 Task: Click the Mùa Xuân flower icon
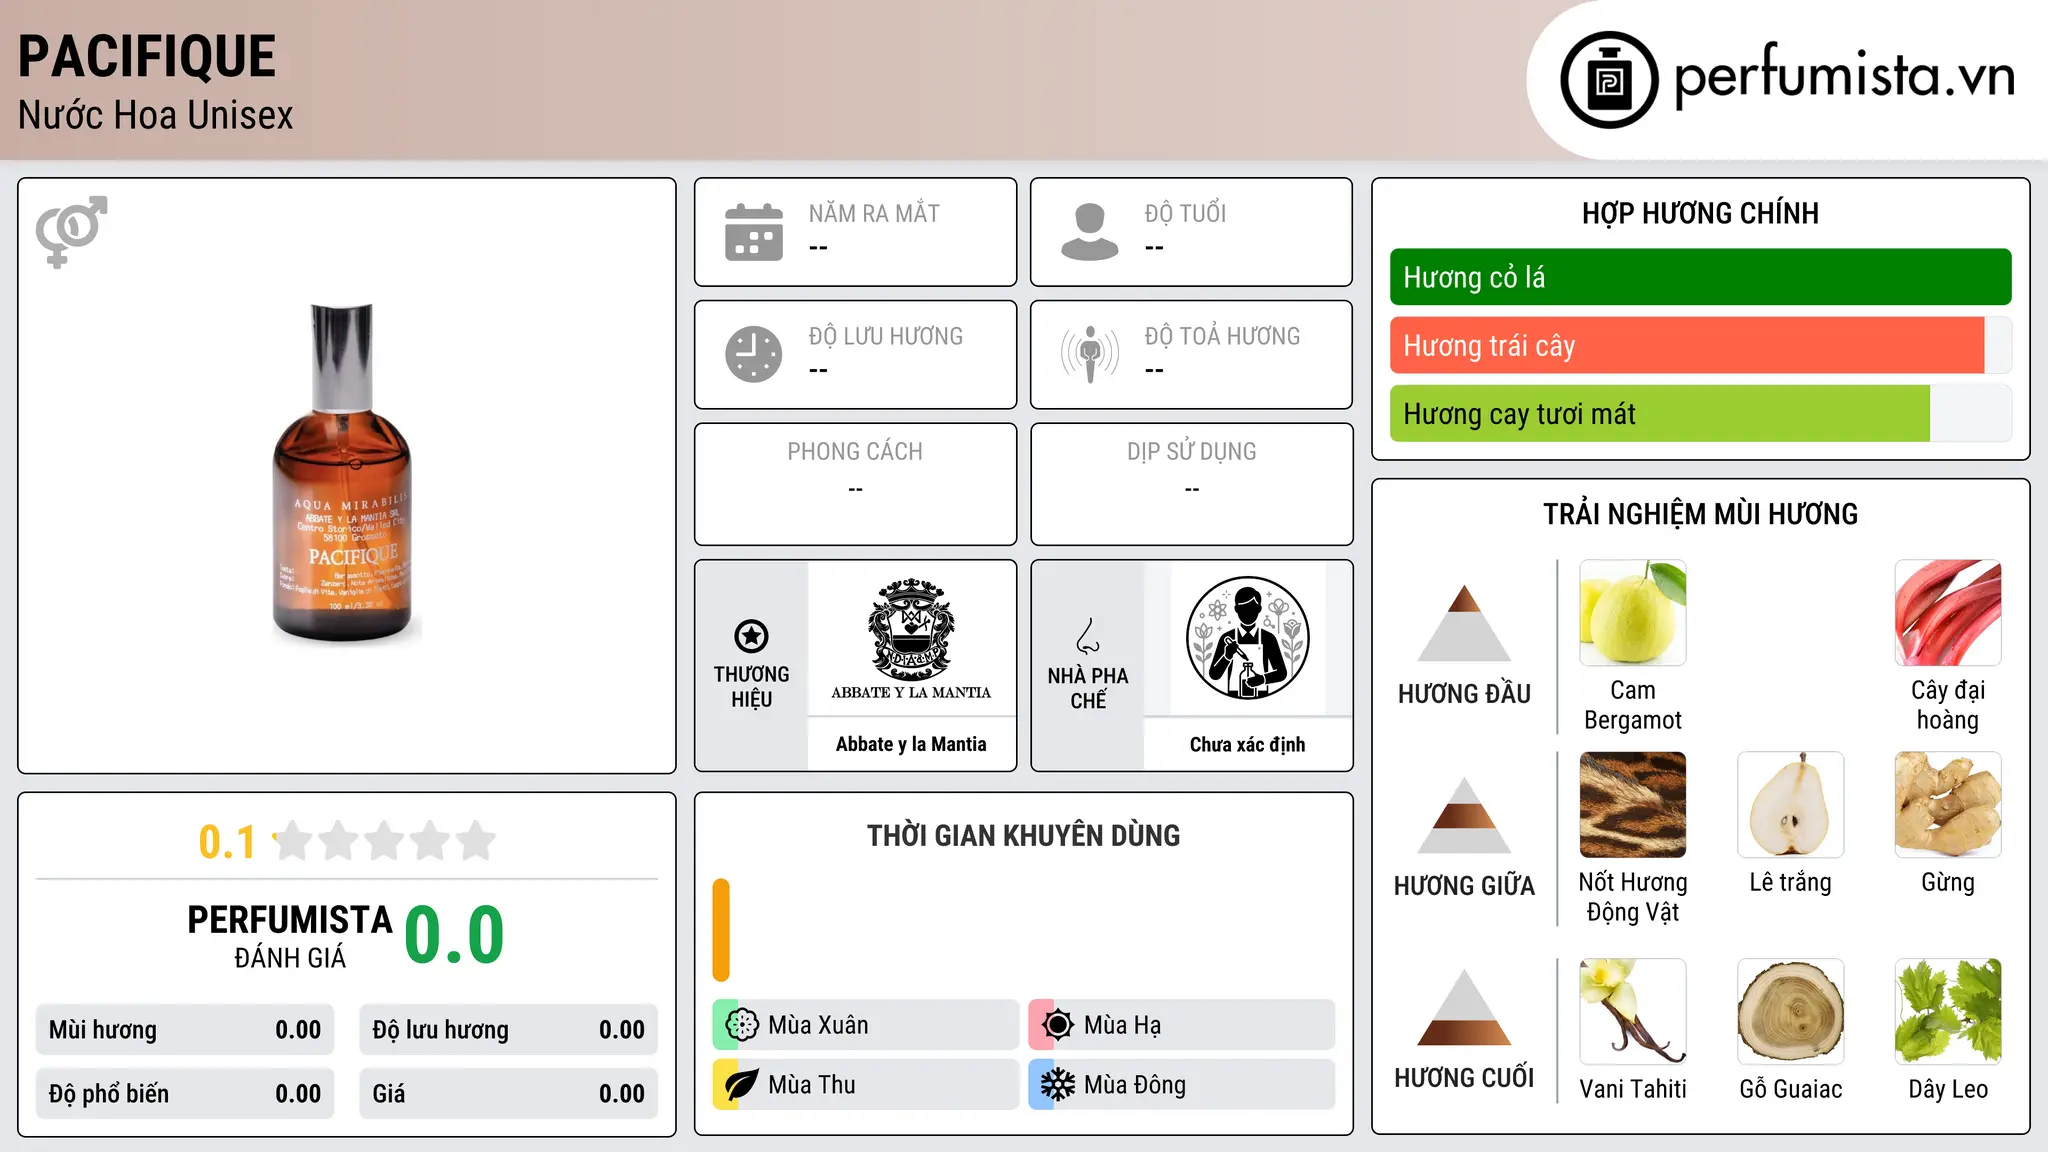[742, 1025]
